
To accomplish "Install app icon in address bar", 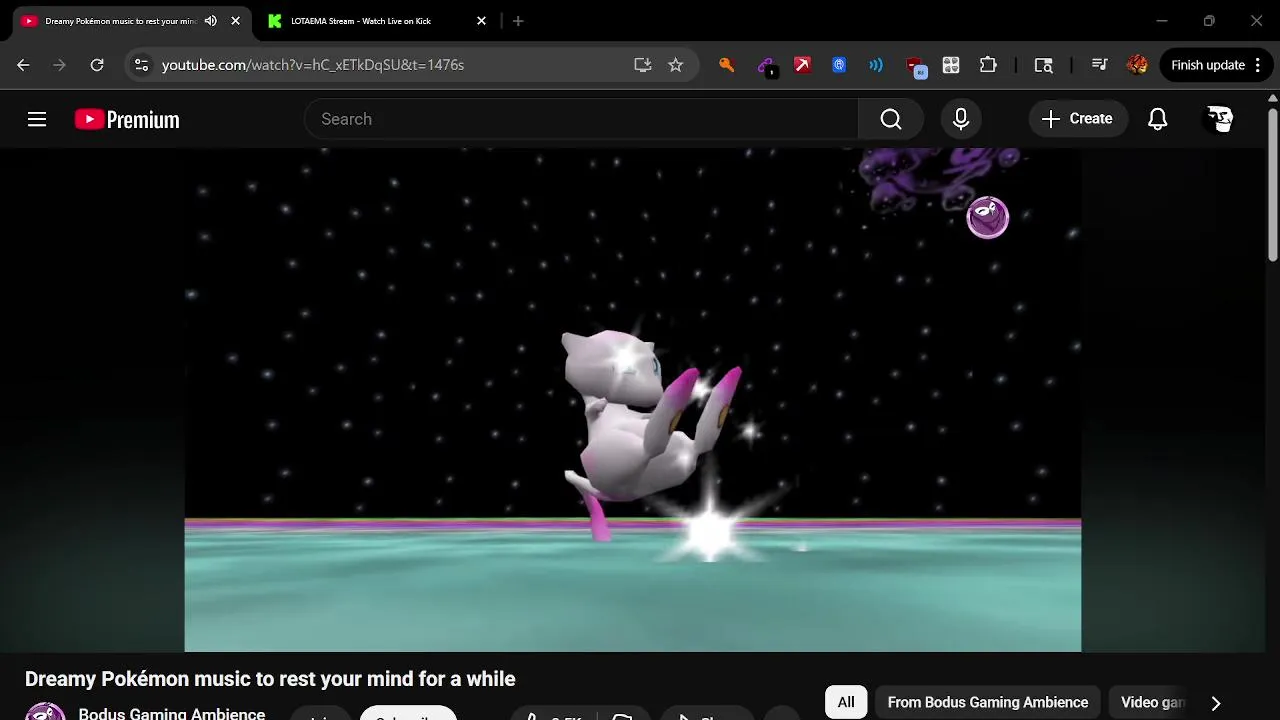I will click(643, 65).
